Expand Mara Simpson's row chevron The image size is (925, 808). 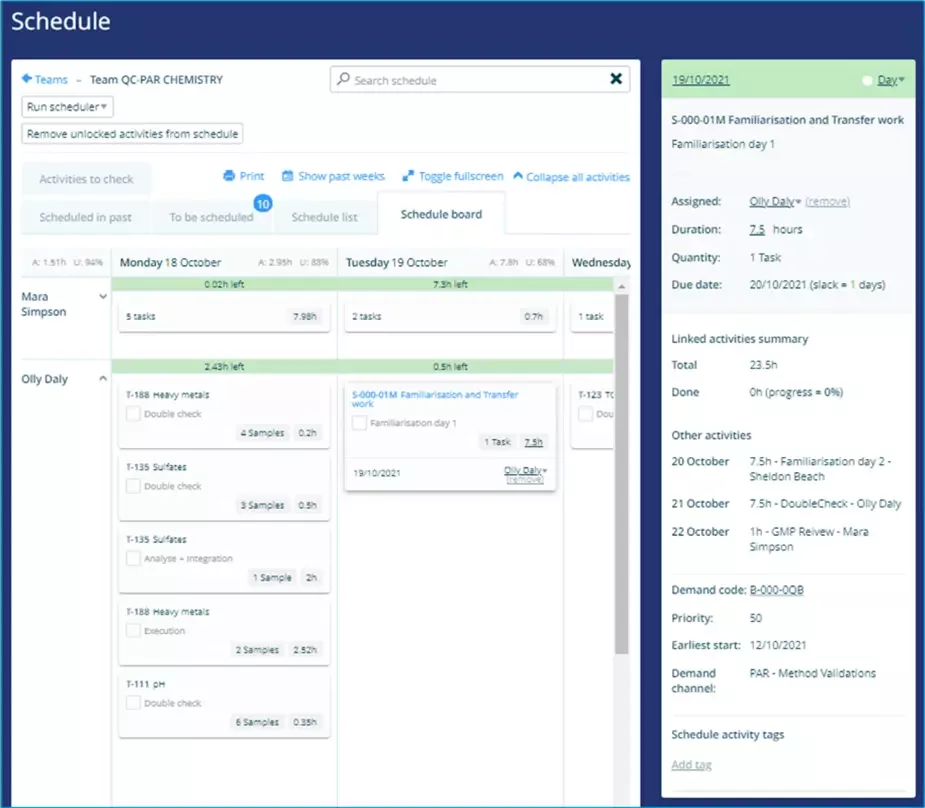(103, 297)
